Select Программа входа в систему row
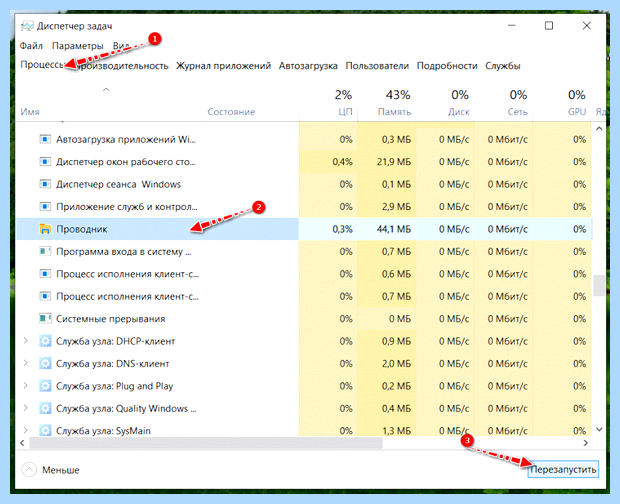The width and height of the screenshot is (620, 504). (304, 251)
